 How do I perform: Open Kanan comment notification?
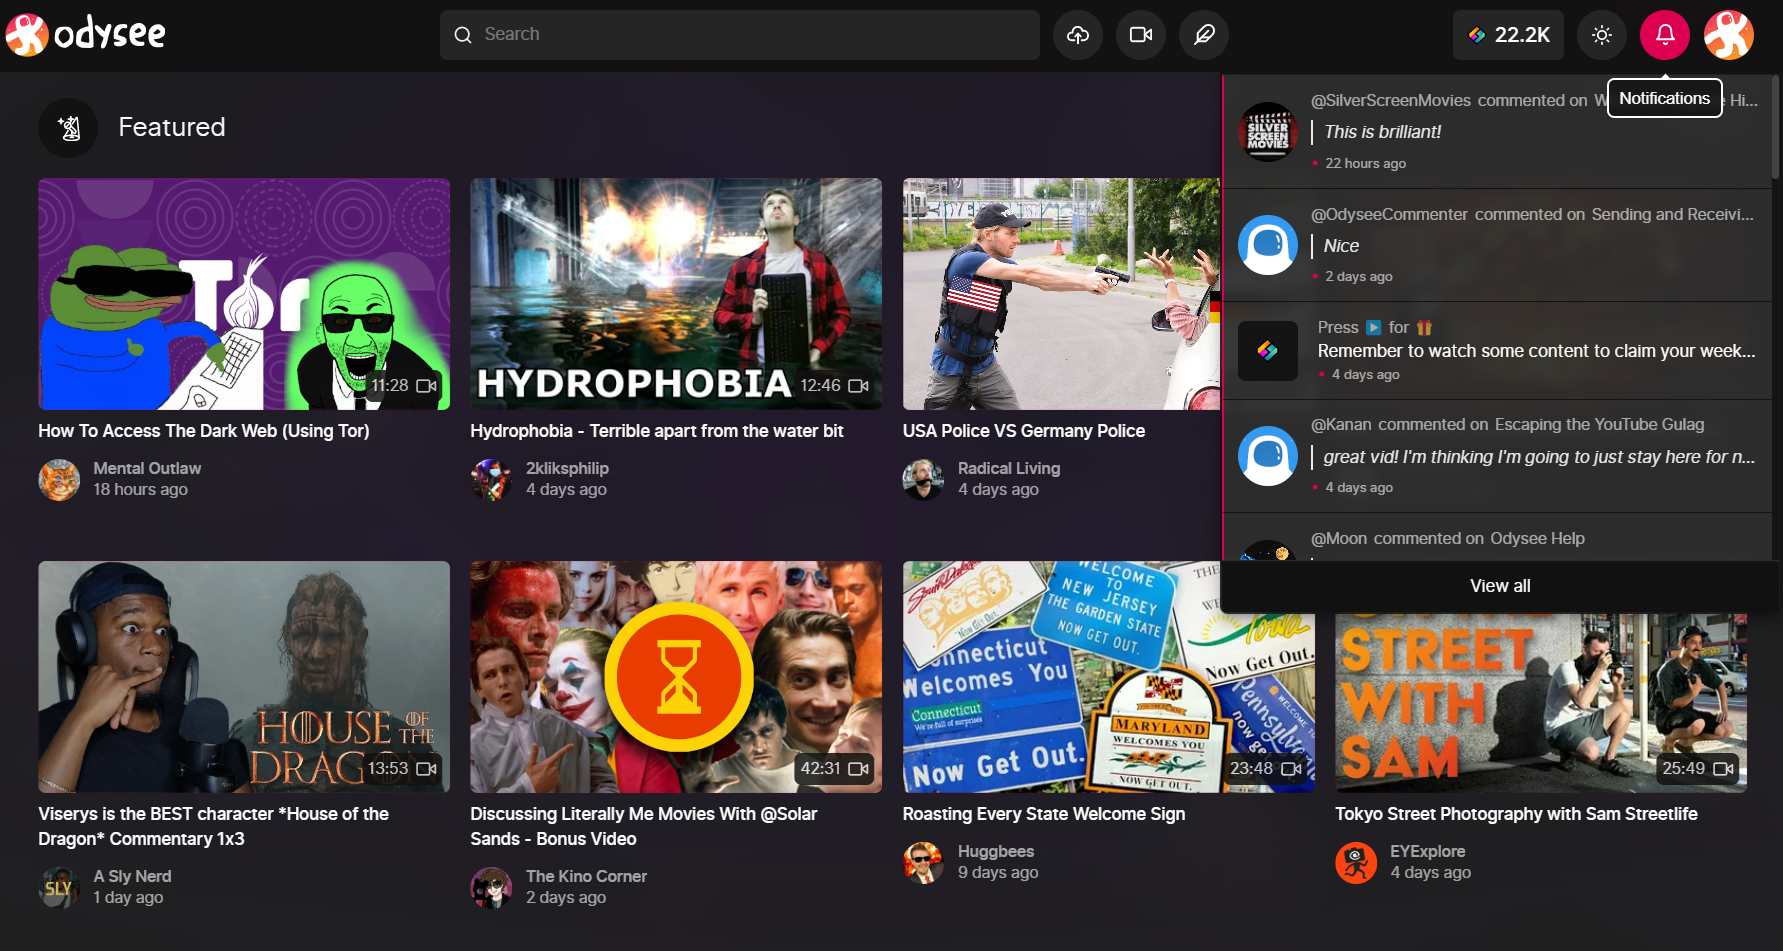tap(1497, 456)
